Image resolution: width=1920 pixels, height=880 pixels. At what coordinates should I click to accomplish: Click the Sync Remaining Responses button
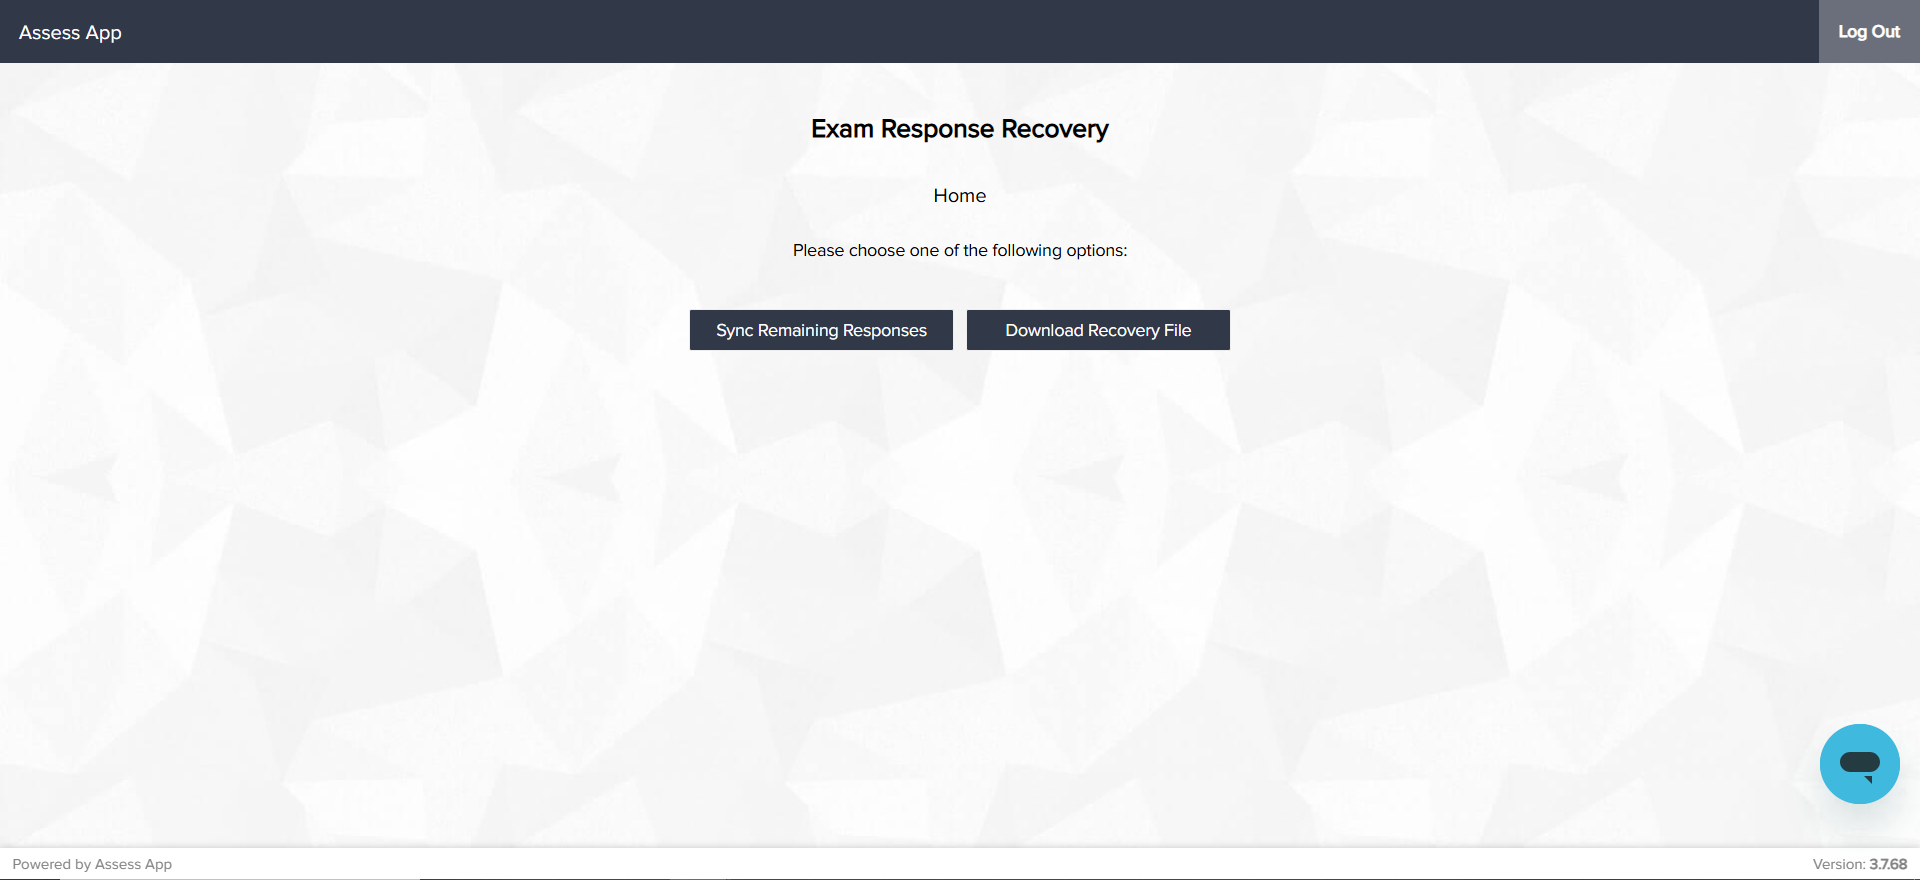tap(821, 330)
